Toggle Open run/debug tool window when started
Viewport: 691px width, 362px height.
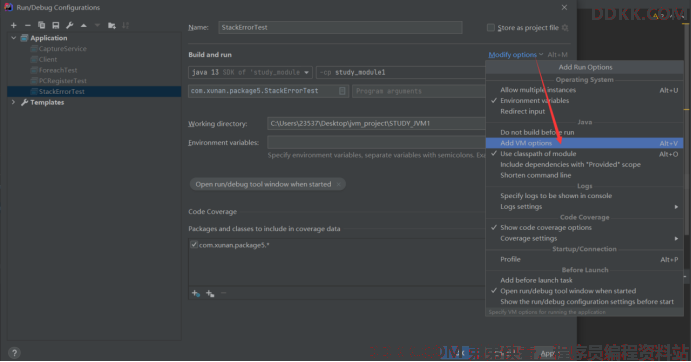click(584, 291)
